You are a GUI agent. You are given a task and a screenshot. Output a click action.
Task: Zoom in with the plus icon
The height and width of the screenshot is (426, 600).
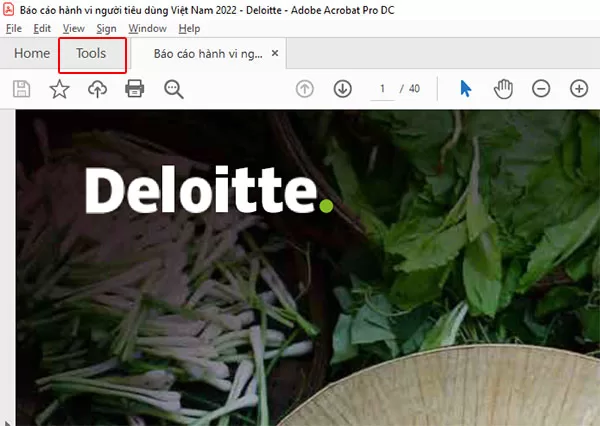pos(579,89)
